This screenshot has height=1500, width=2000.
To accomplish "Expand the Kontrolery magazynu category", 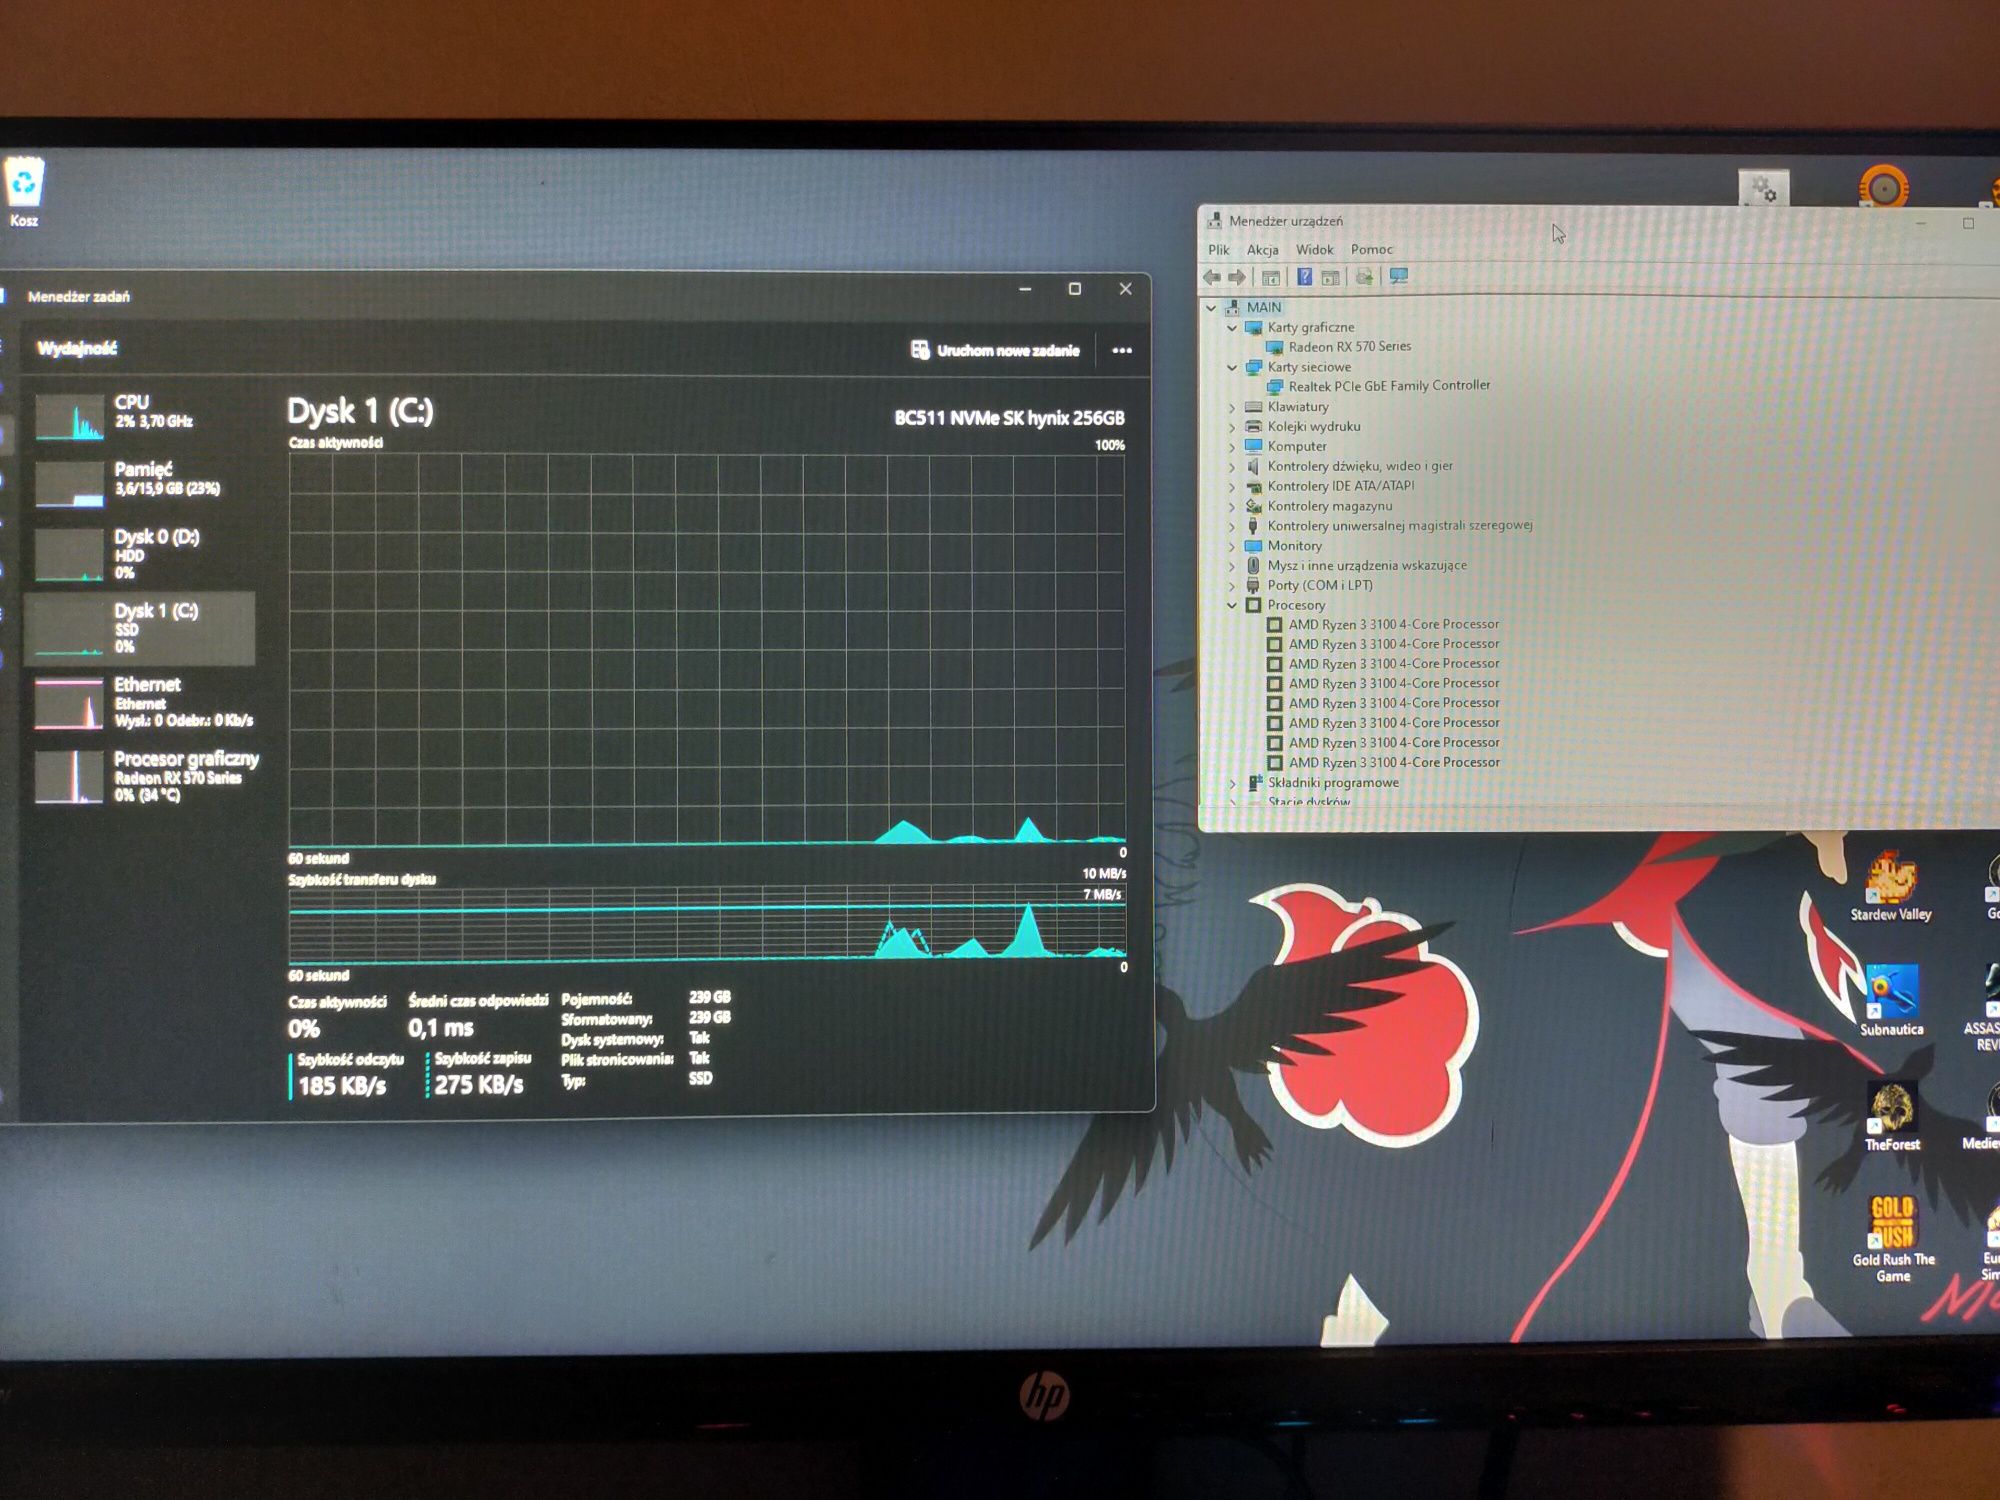I will [1232, 507].
